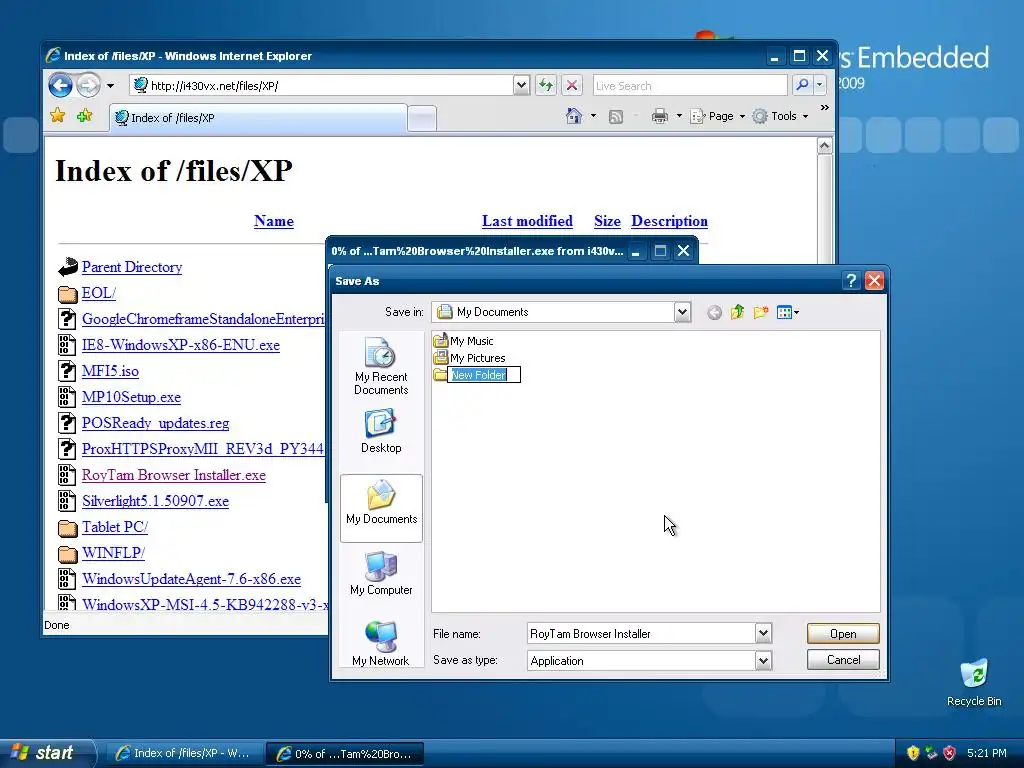Open the Tablet PC/ folder link
Viewport: 1024px width, 768px height.
tap(115, 527)
